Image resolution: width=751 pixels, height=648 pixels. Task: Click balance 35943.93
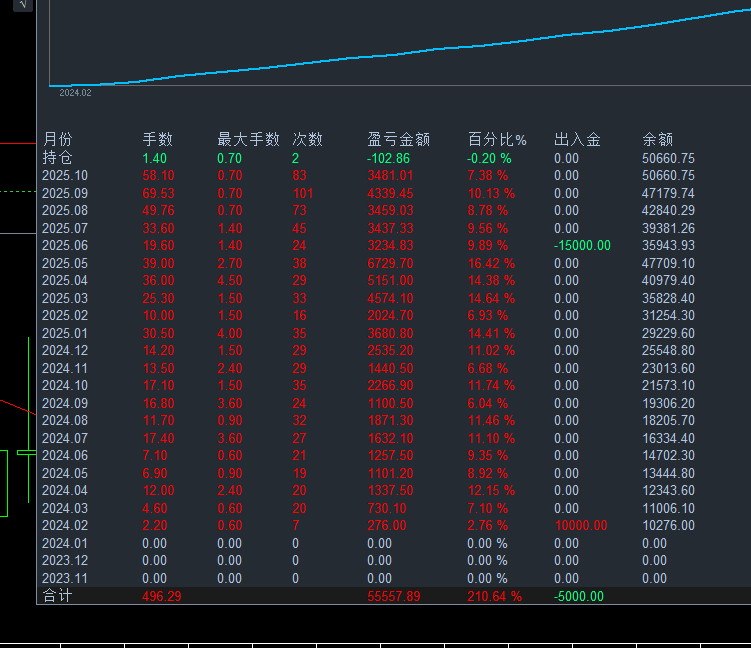coord(668,245)
